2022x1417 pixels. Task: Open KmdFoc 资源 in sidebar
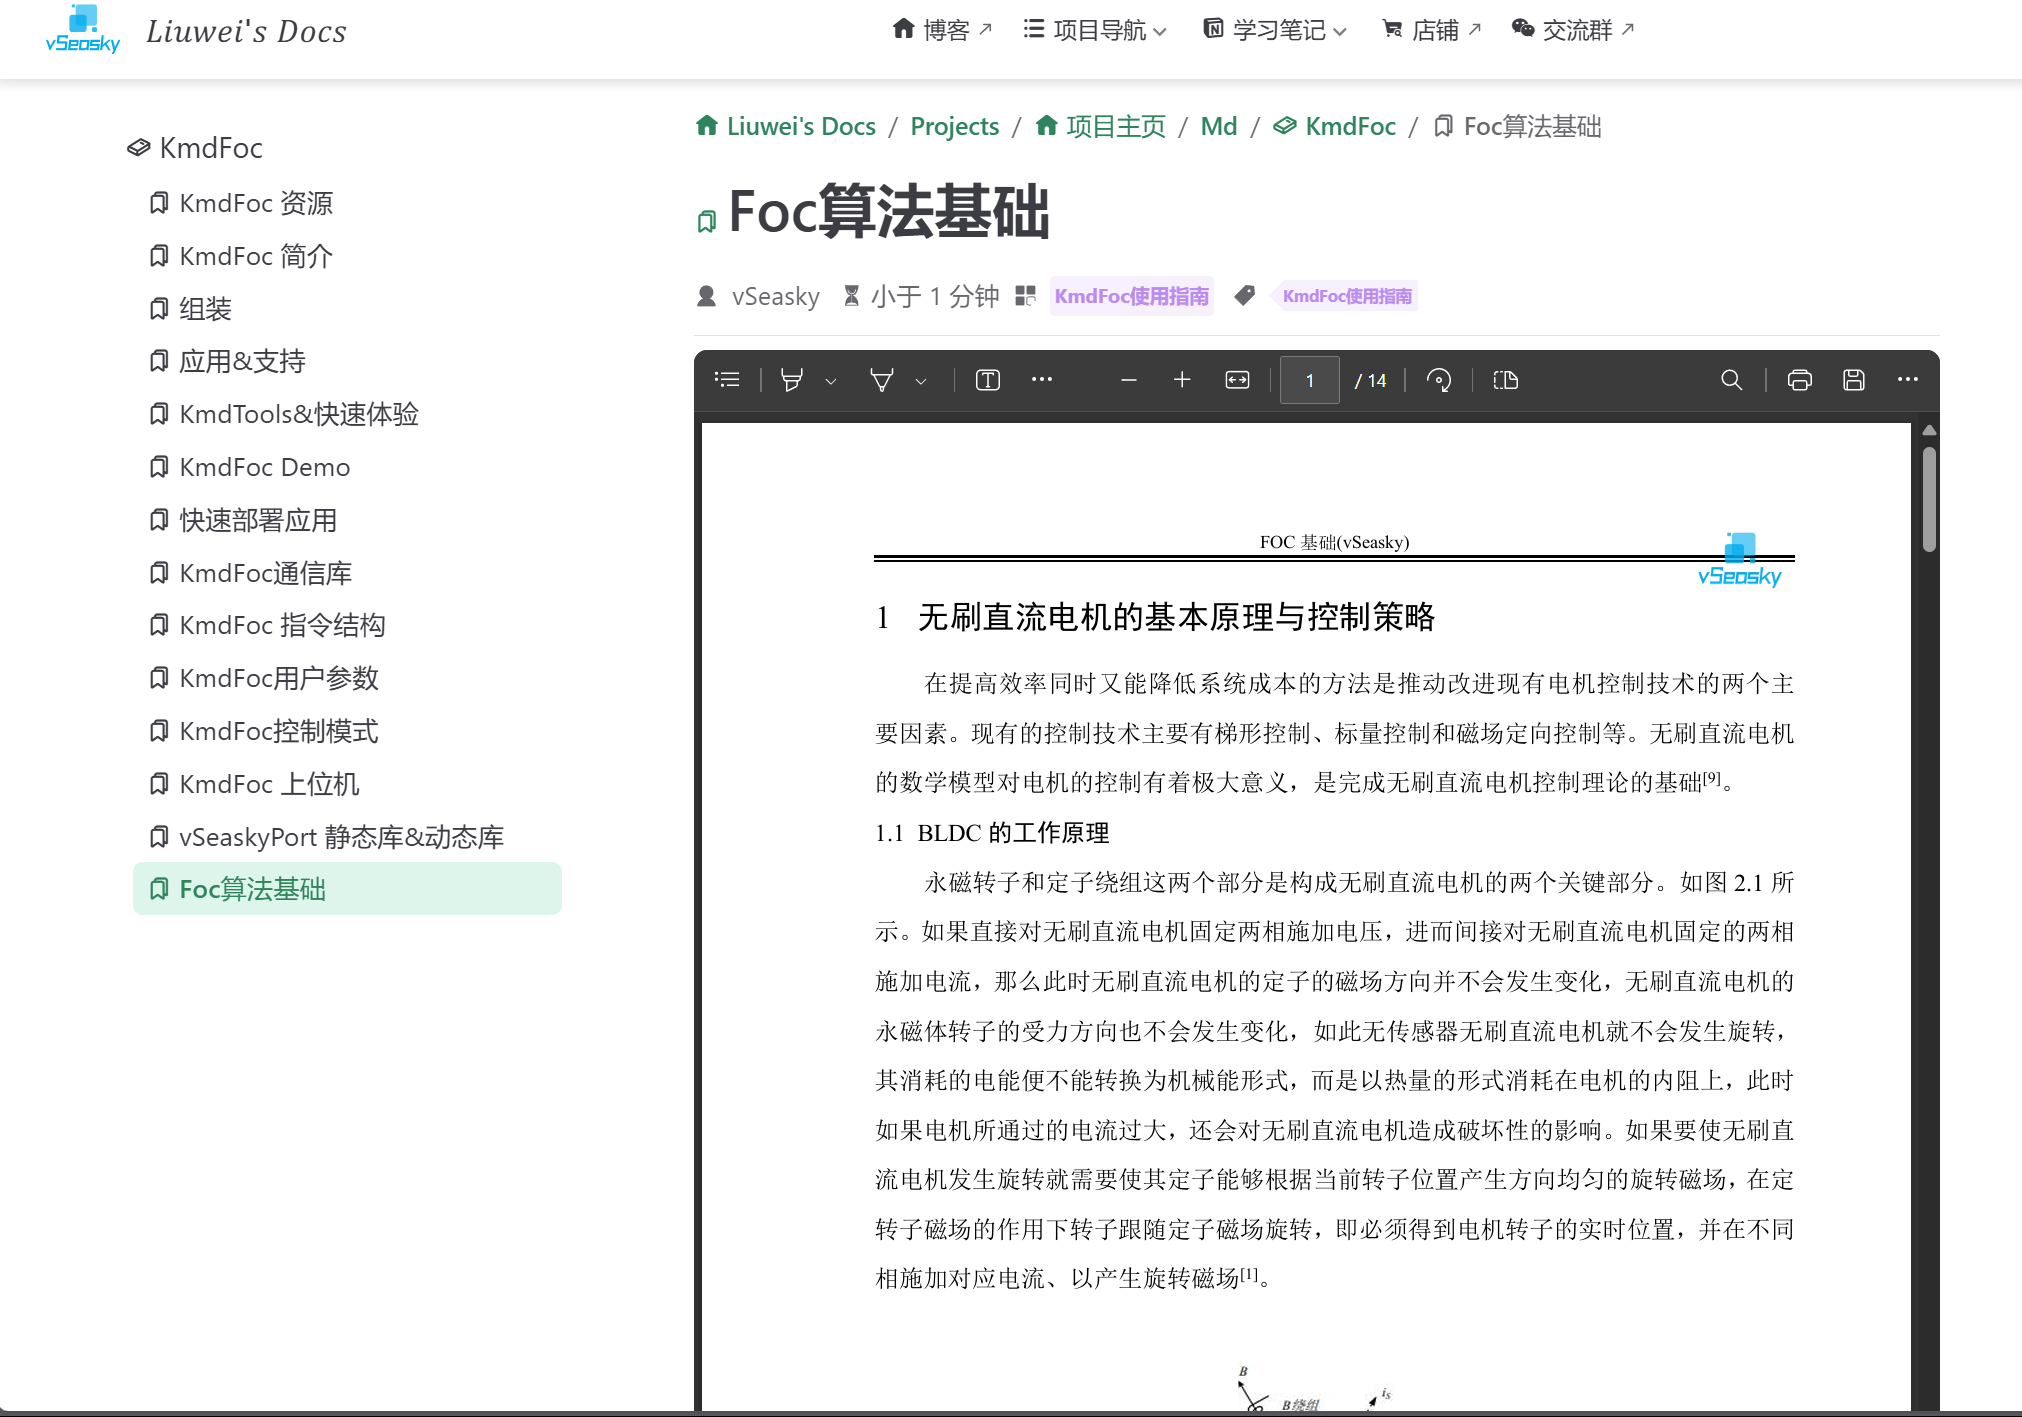pyautogui.click(x=347, y=203)
